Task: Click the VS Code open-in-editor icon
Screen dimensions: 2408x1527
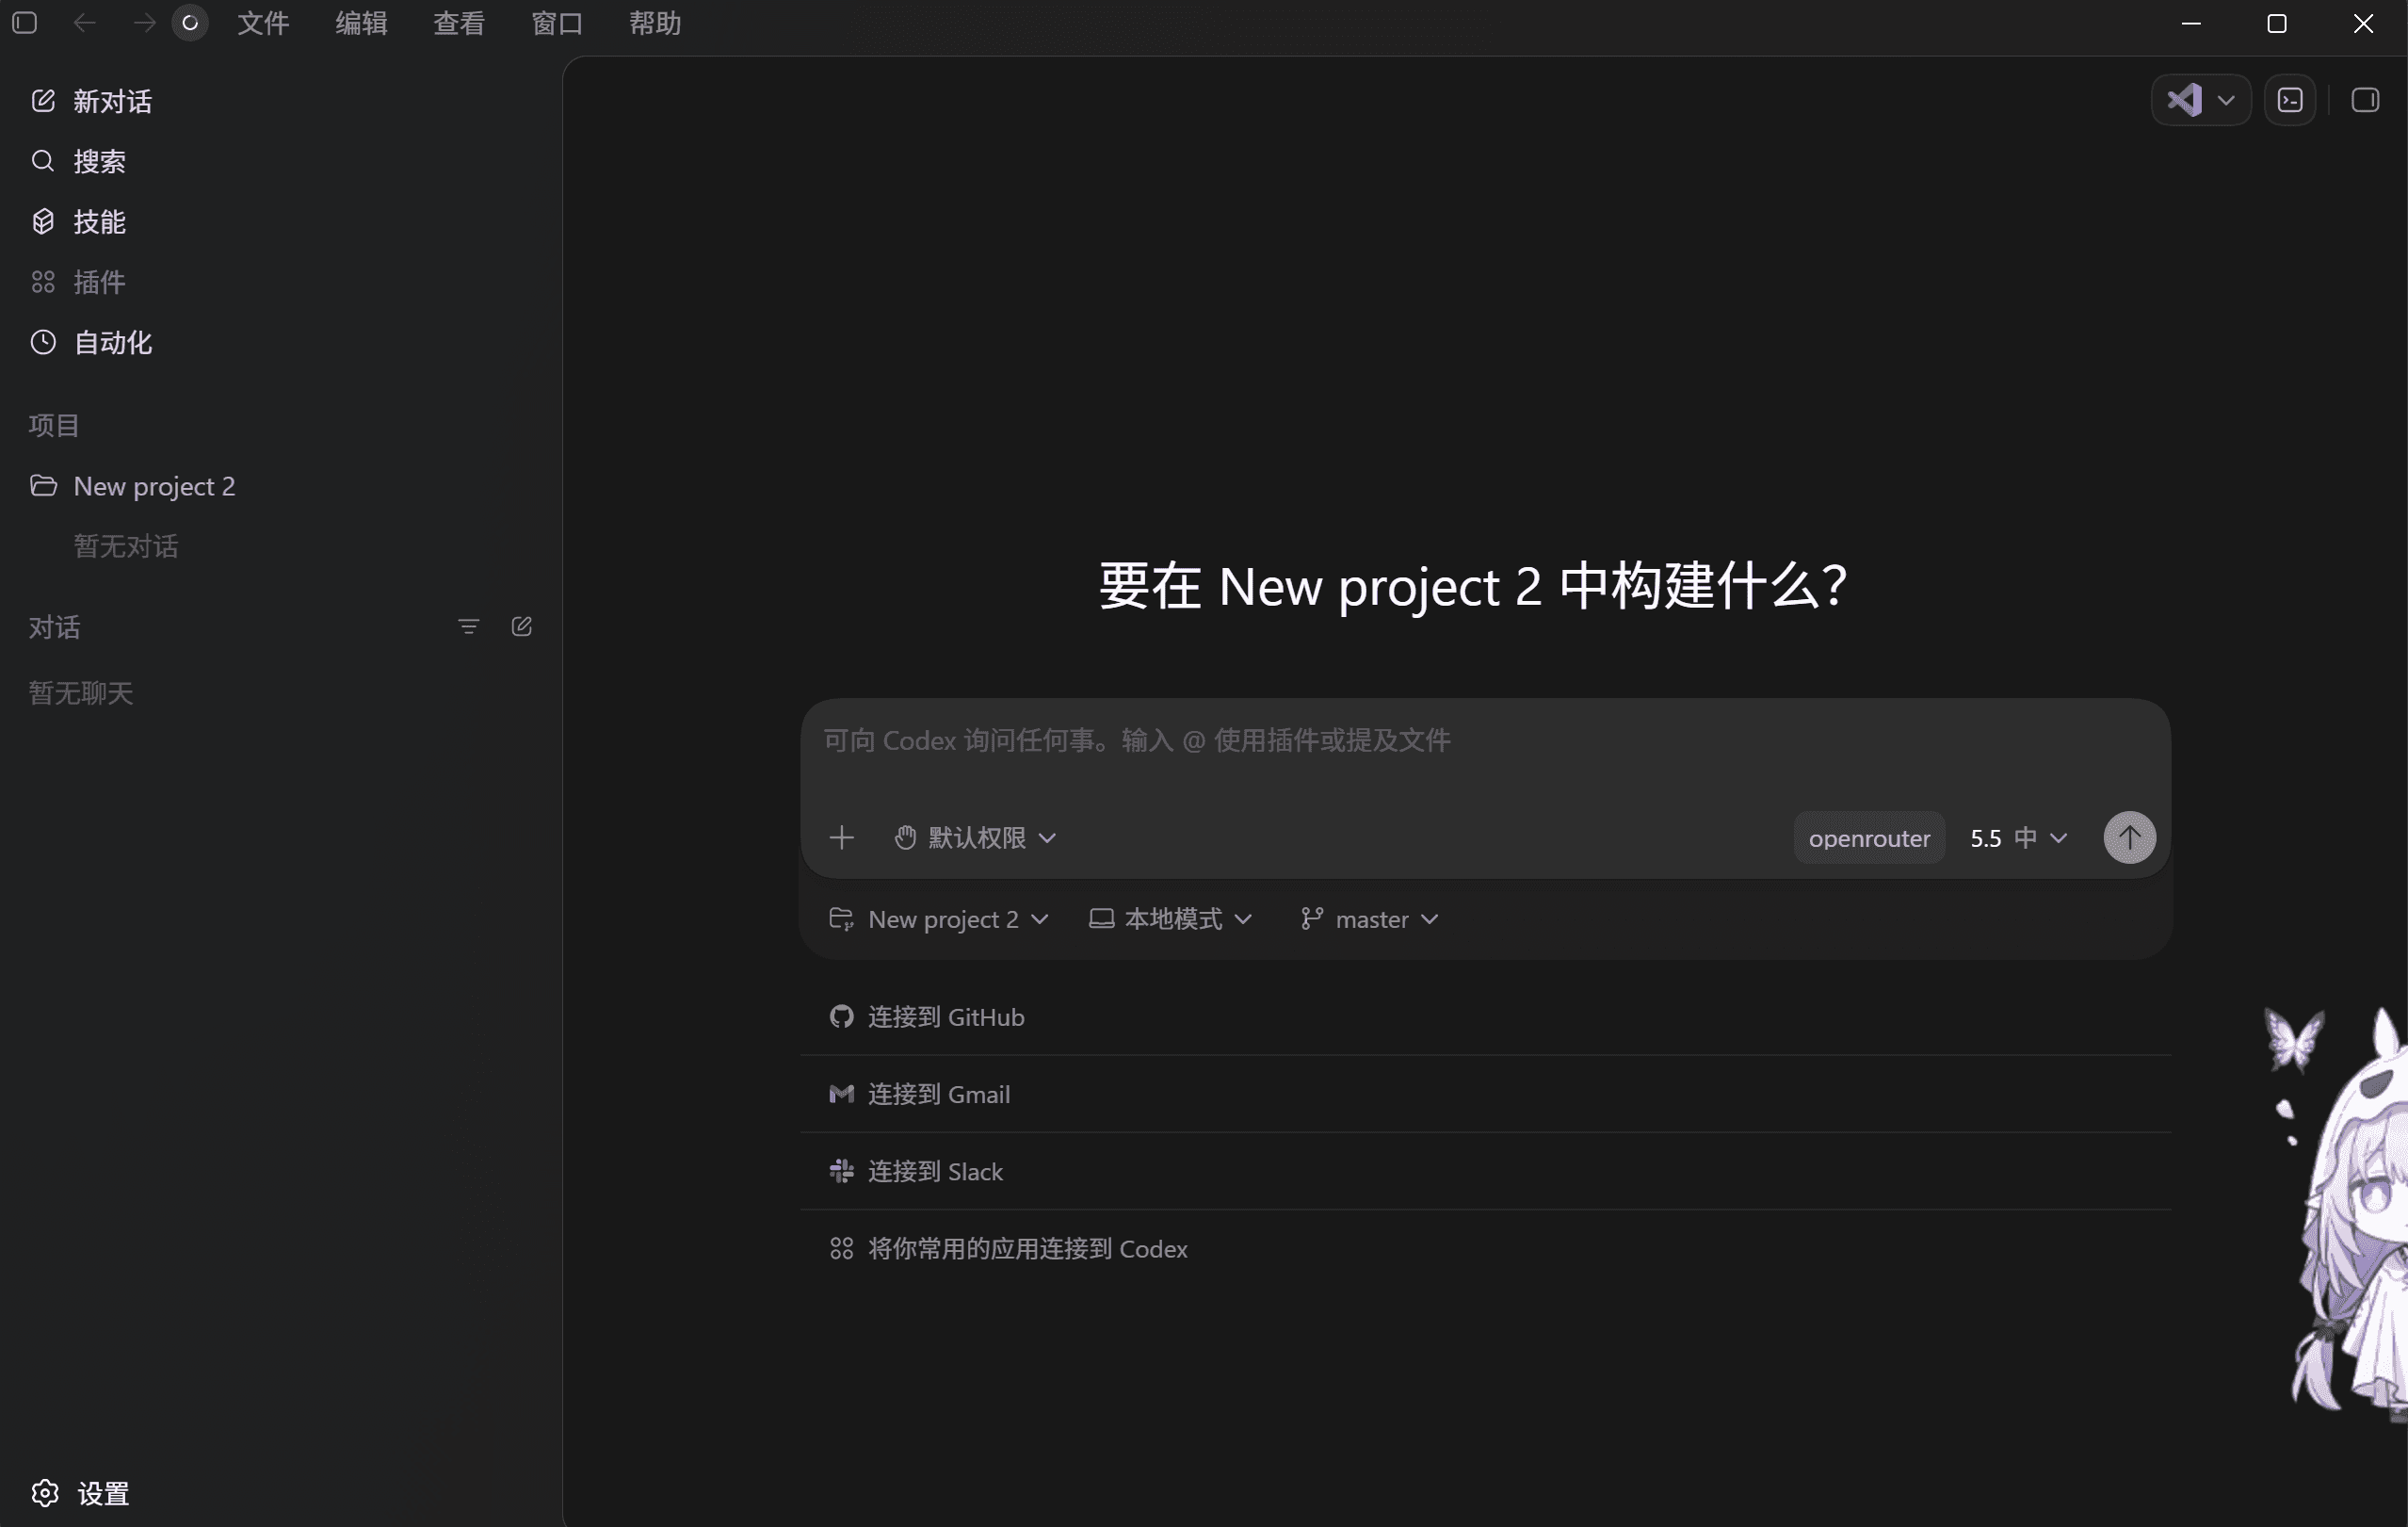Action: click(x=2184, y=100)
